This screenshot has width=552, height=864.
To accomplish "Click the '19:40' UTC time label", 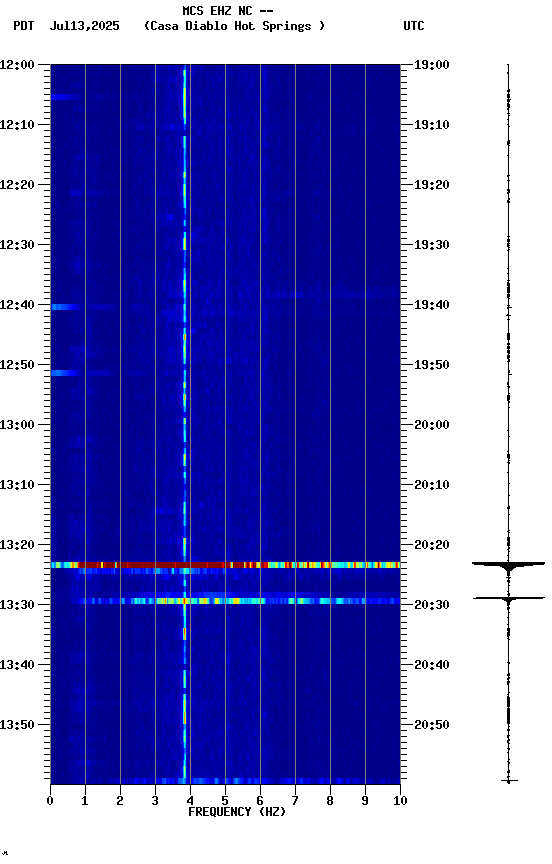I will (x=432, y=305).
